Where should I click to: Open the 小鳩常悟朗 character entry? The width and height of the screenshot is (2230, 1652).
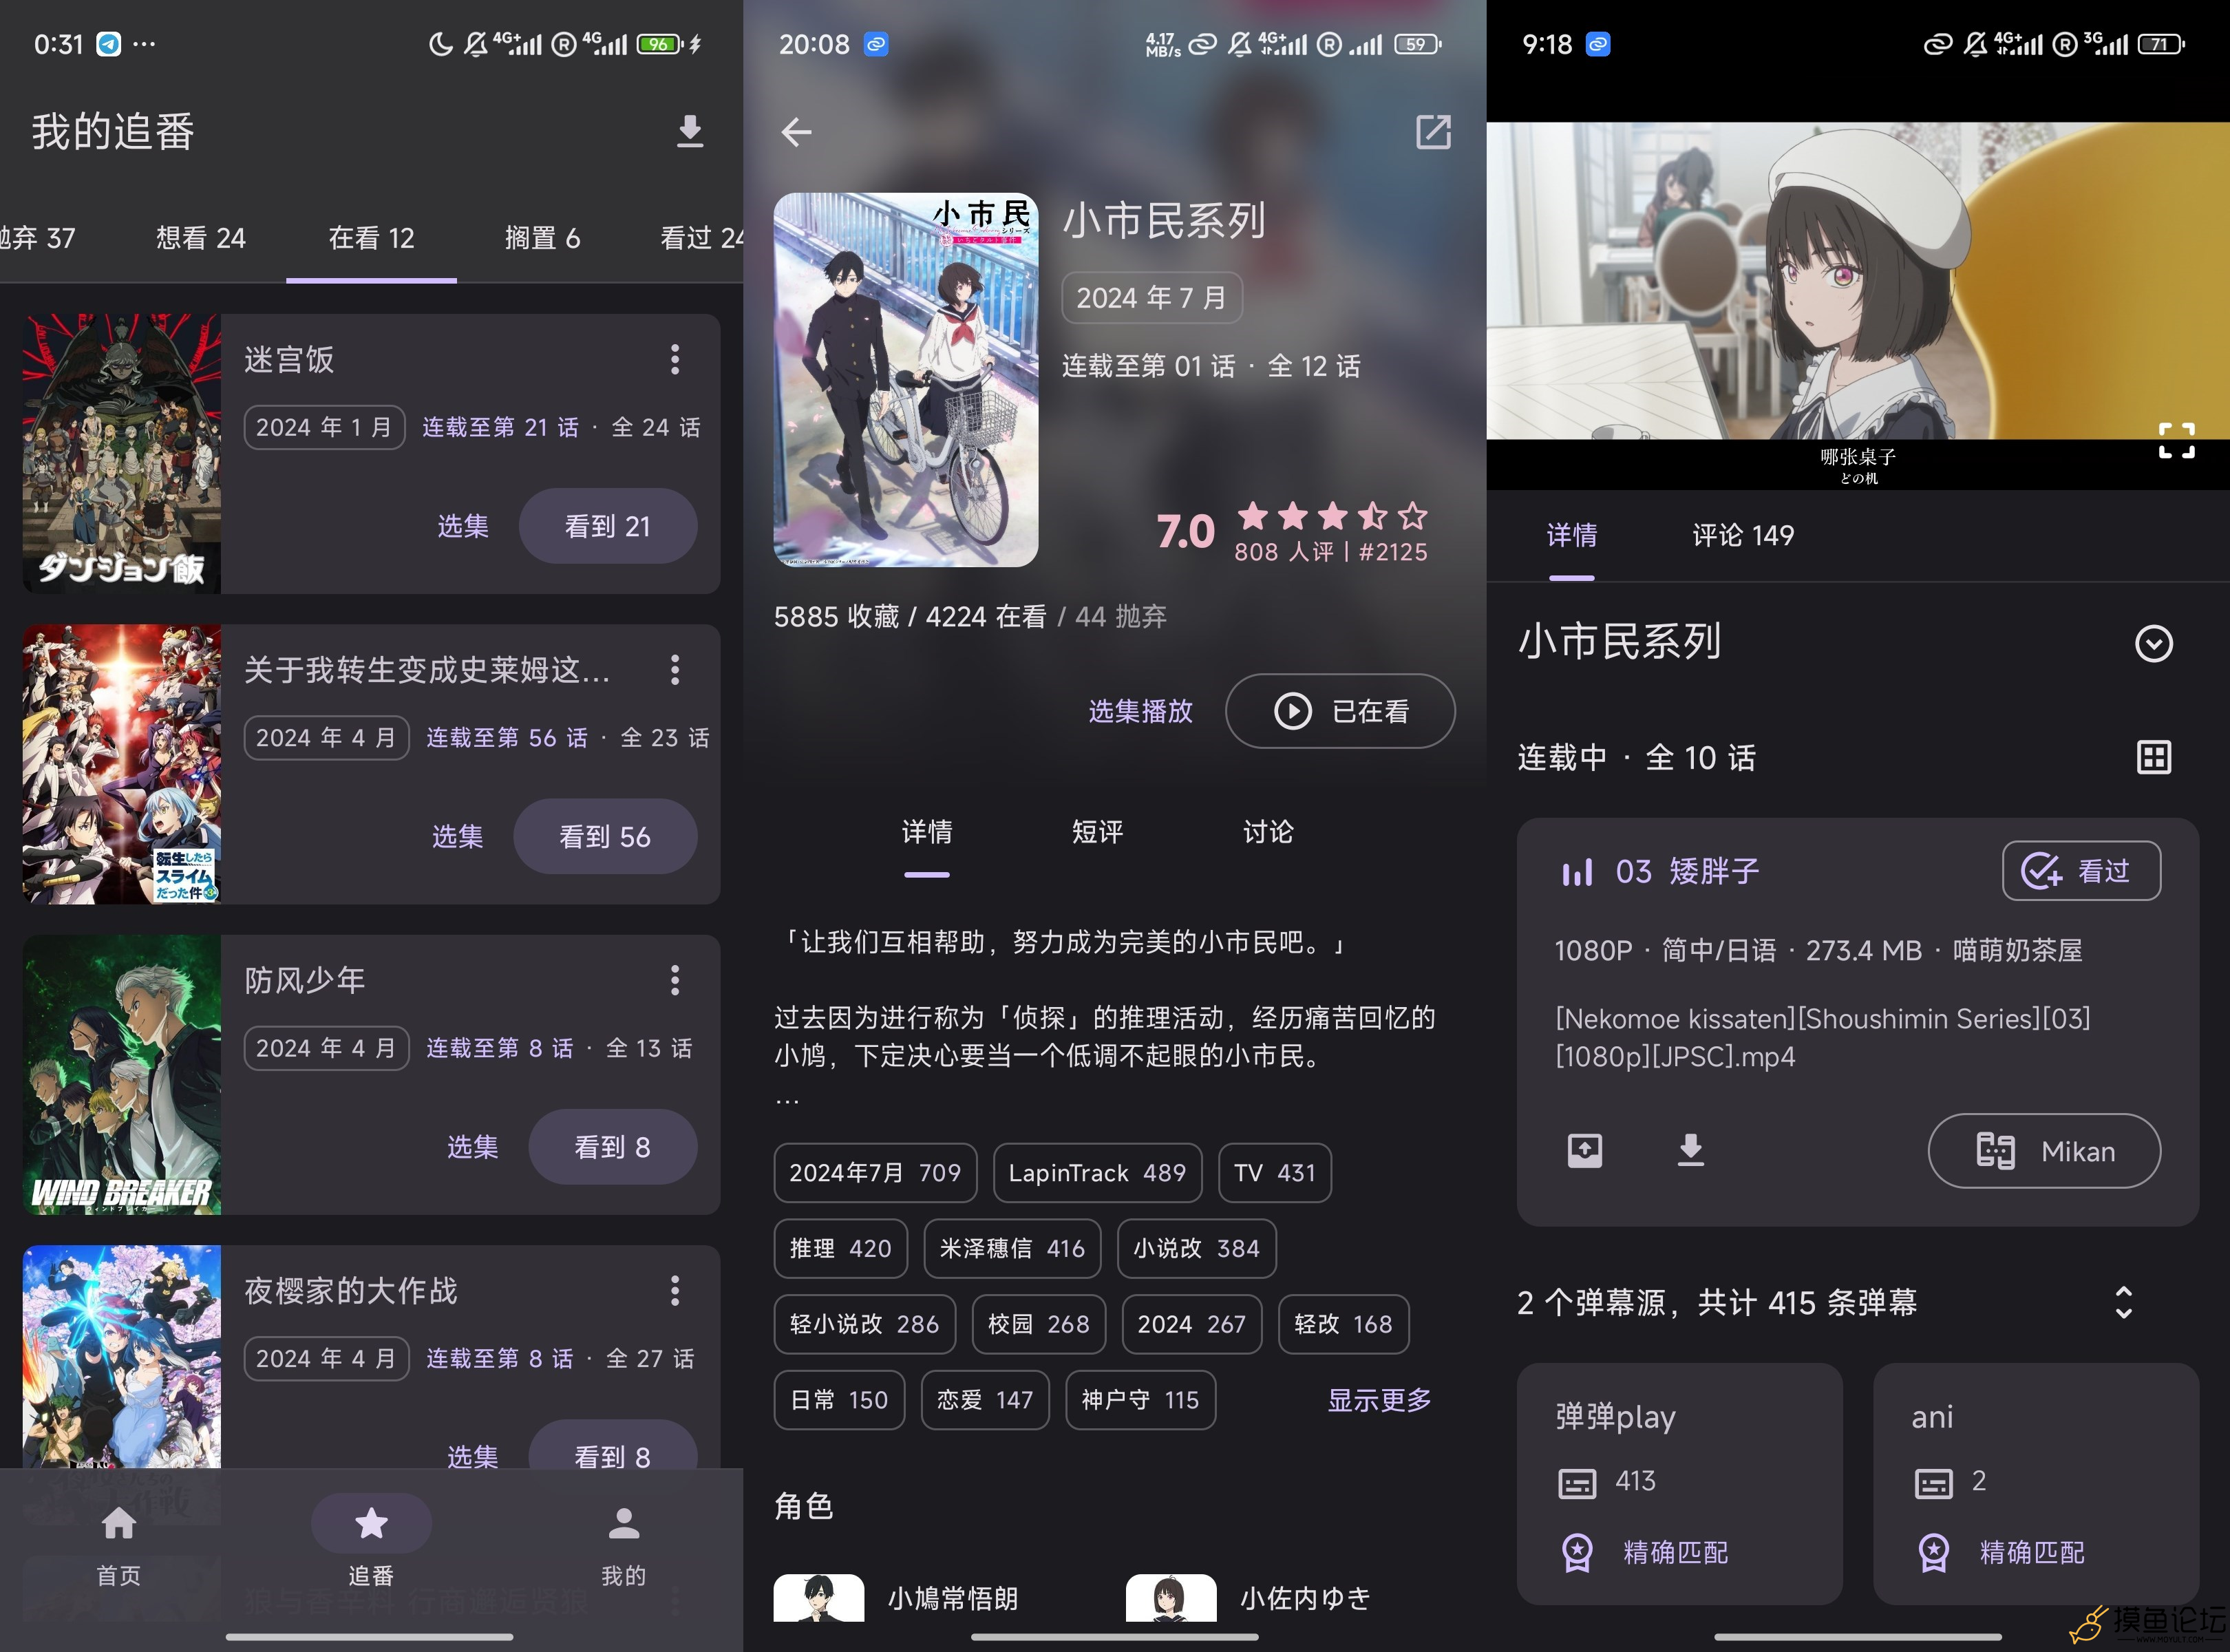coord(896,1598)
